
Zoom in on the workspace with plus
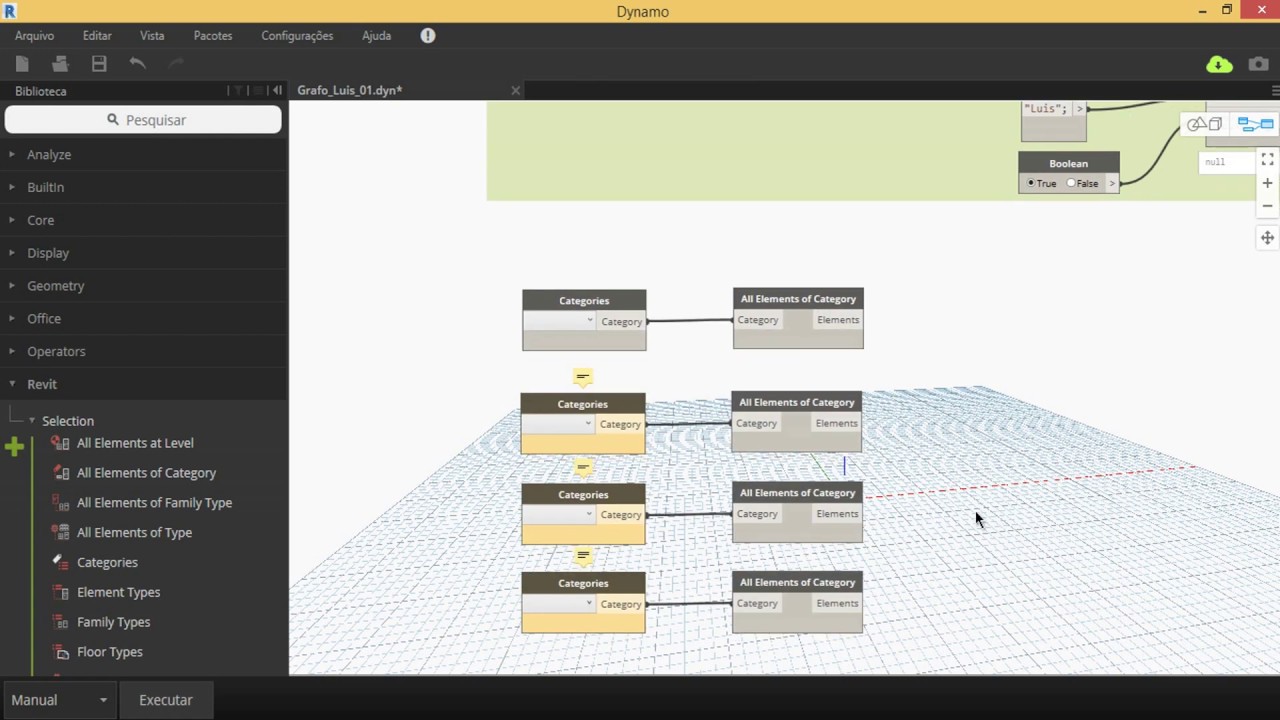[1267, 183]
